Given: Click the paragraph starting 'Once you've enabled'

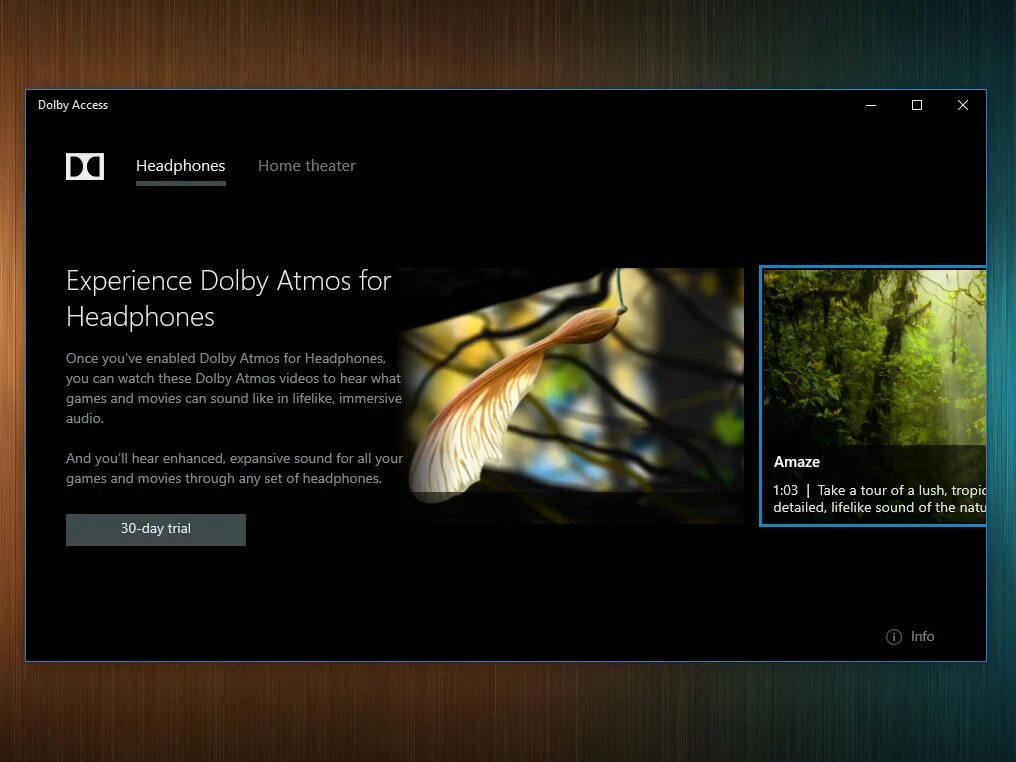Looking at the screenshot, I should point(234,388).
